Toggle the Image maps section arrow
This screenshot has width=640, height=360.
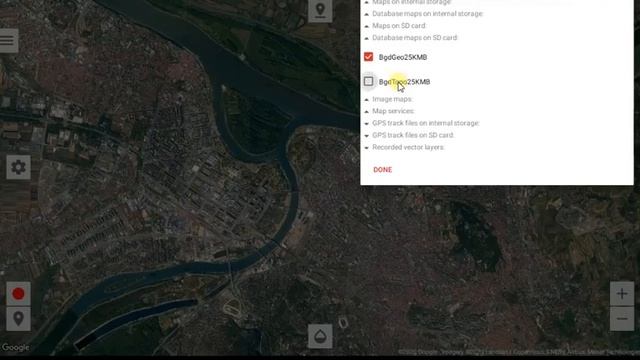pyautogui.click(x=367, y=100)
